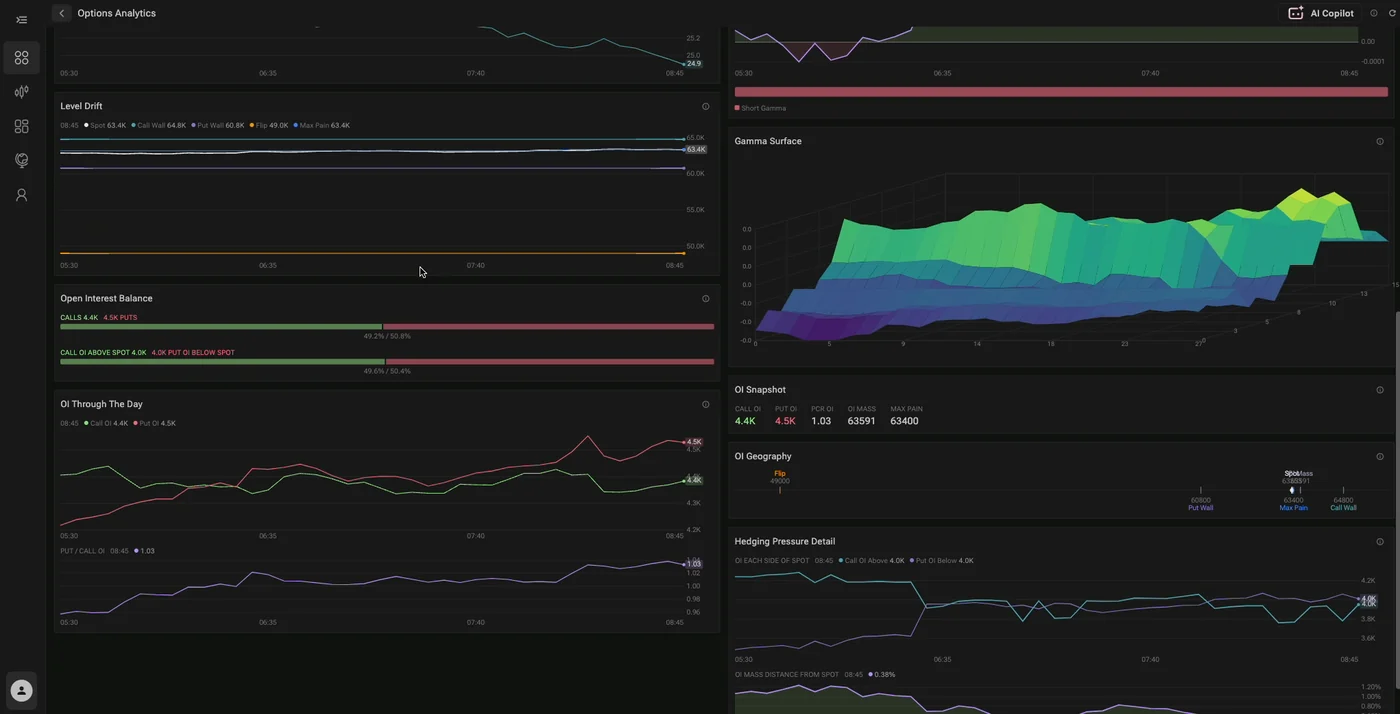
Task: Show info for the Gamma Surface panel
Action: click(1380, 141)
